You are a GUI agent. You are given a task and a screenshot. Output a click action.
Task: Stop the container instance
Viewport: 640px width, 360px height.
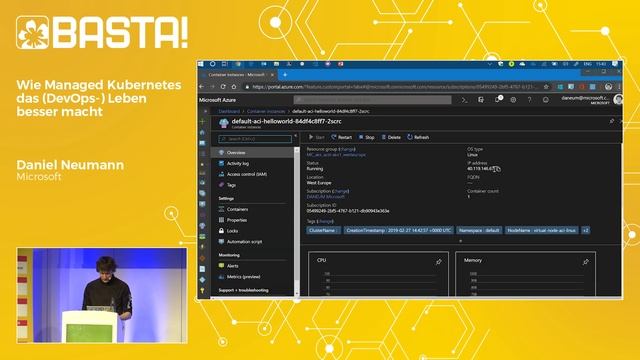pyautogui.click(x=367, y=137)
